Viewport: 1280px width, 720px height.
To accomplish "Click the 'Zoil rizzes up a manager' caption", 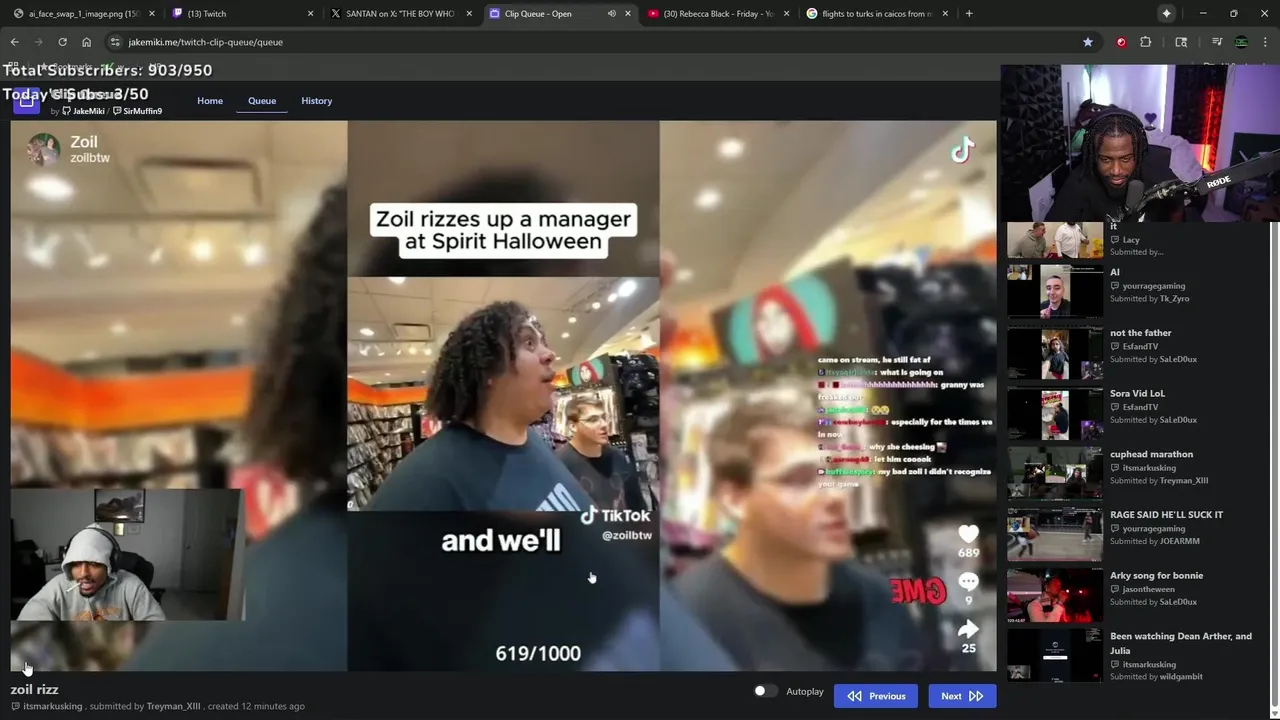I will click(x=503, y=230).
